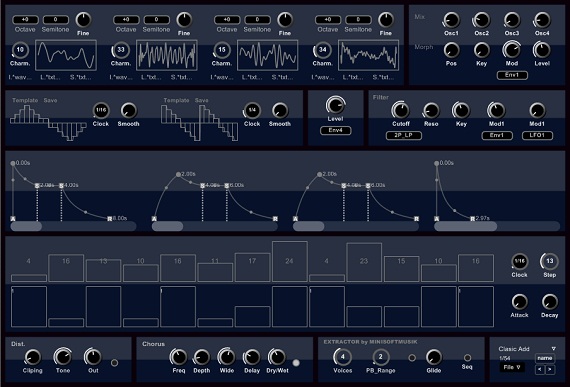Click the Charm. knob showing 33
570x387 pixels.
click(x=121, y=50)
